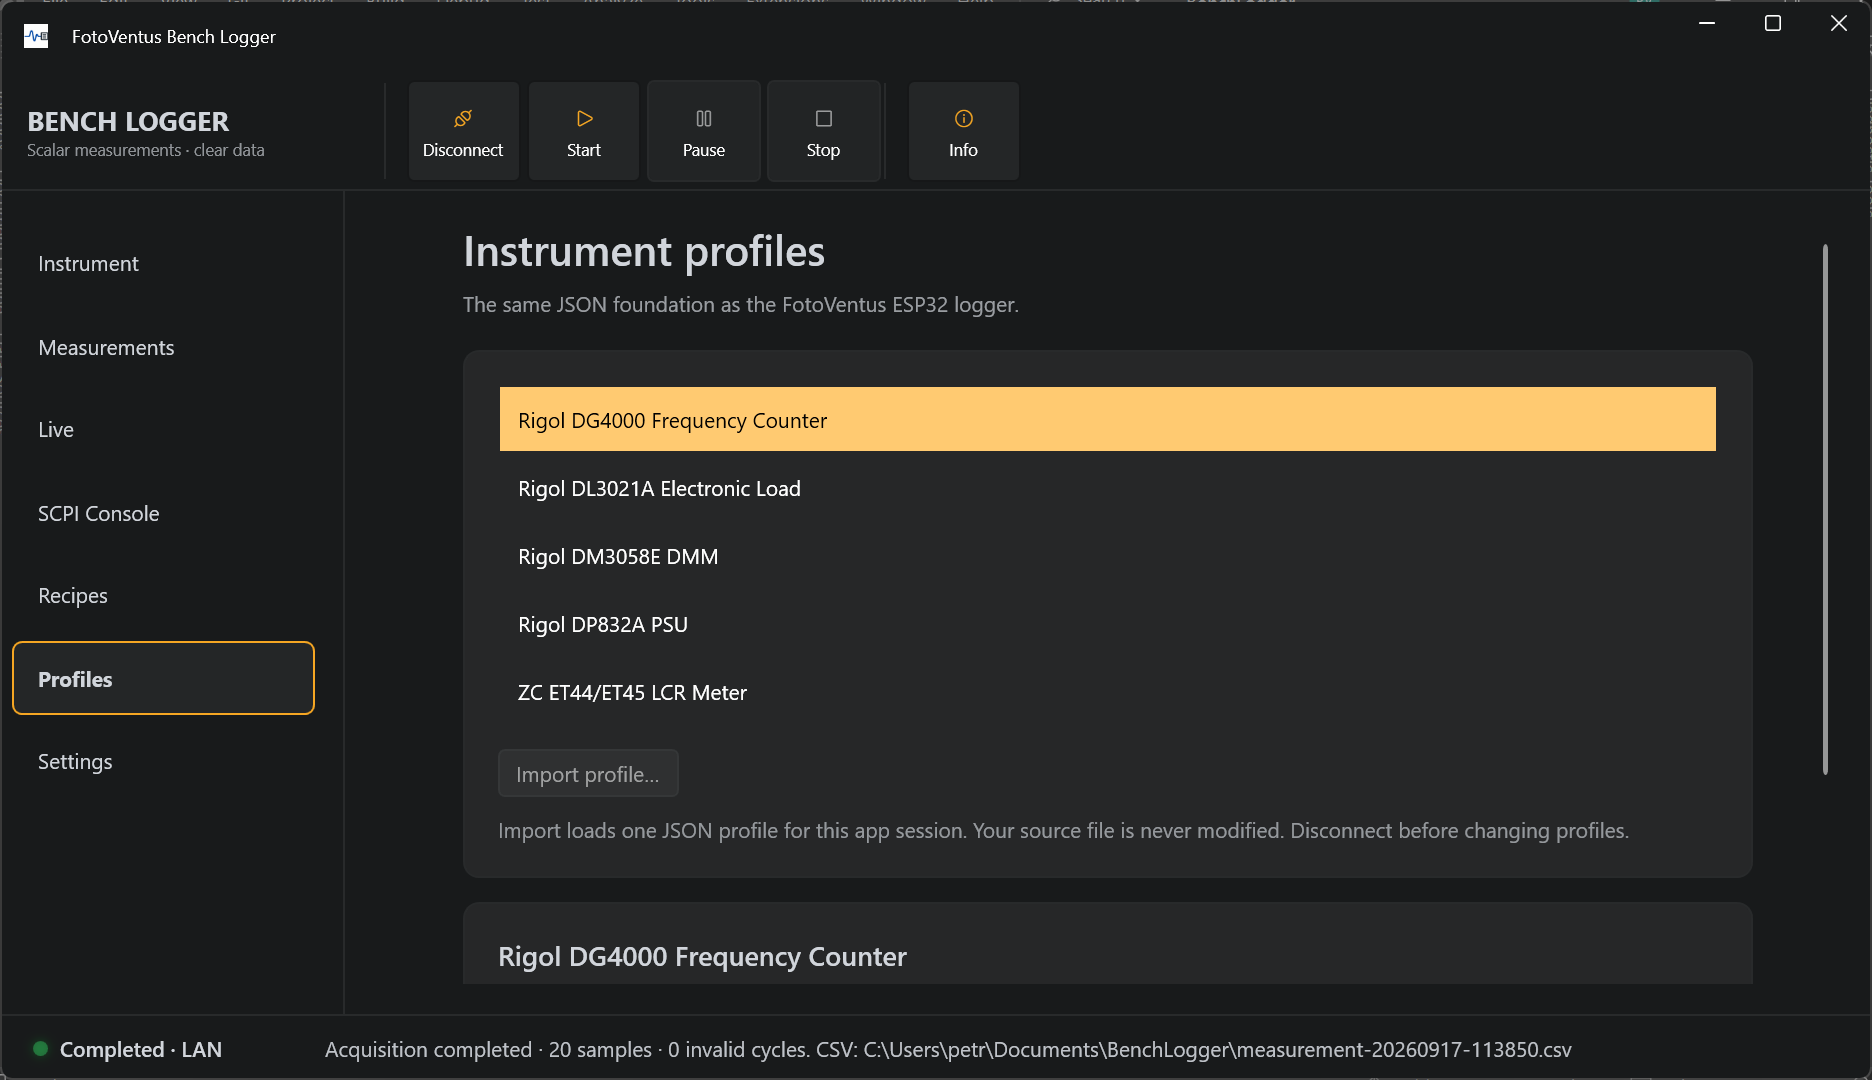
Task: Click the FotoVentus app icon in title bar
Action: pyautogui.click(x=36, y=37)
